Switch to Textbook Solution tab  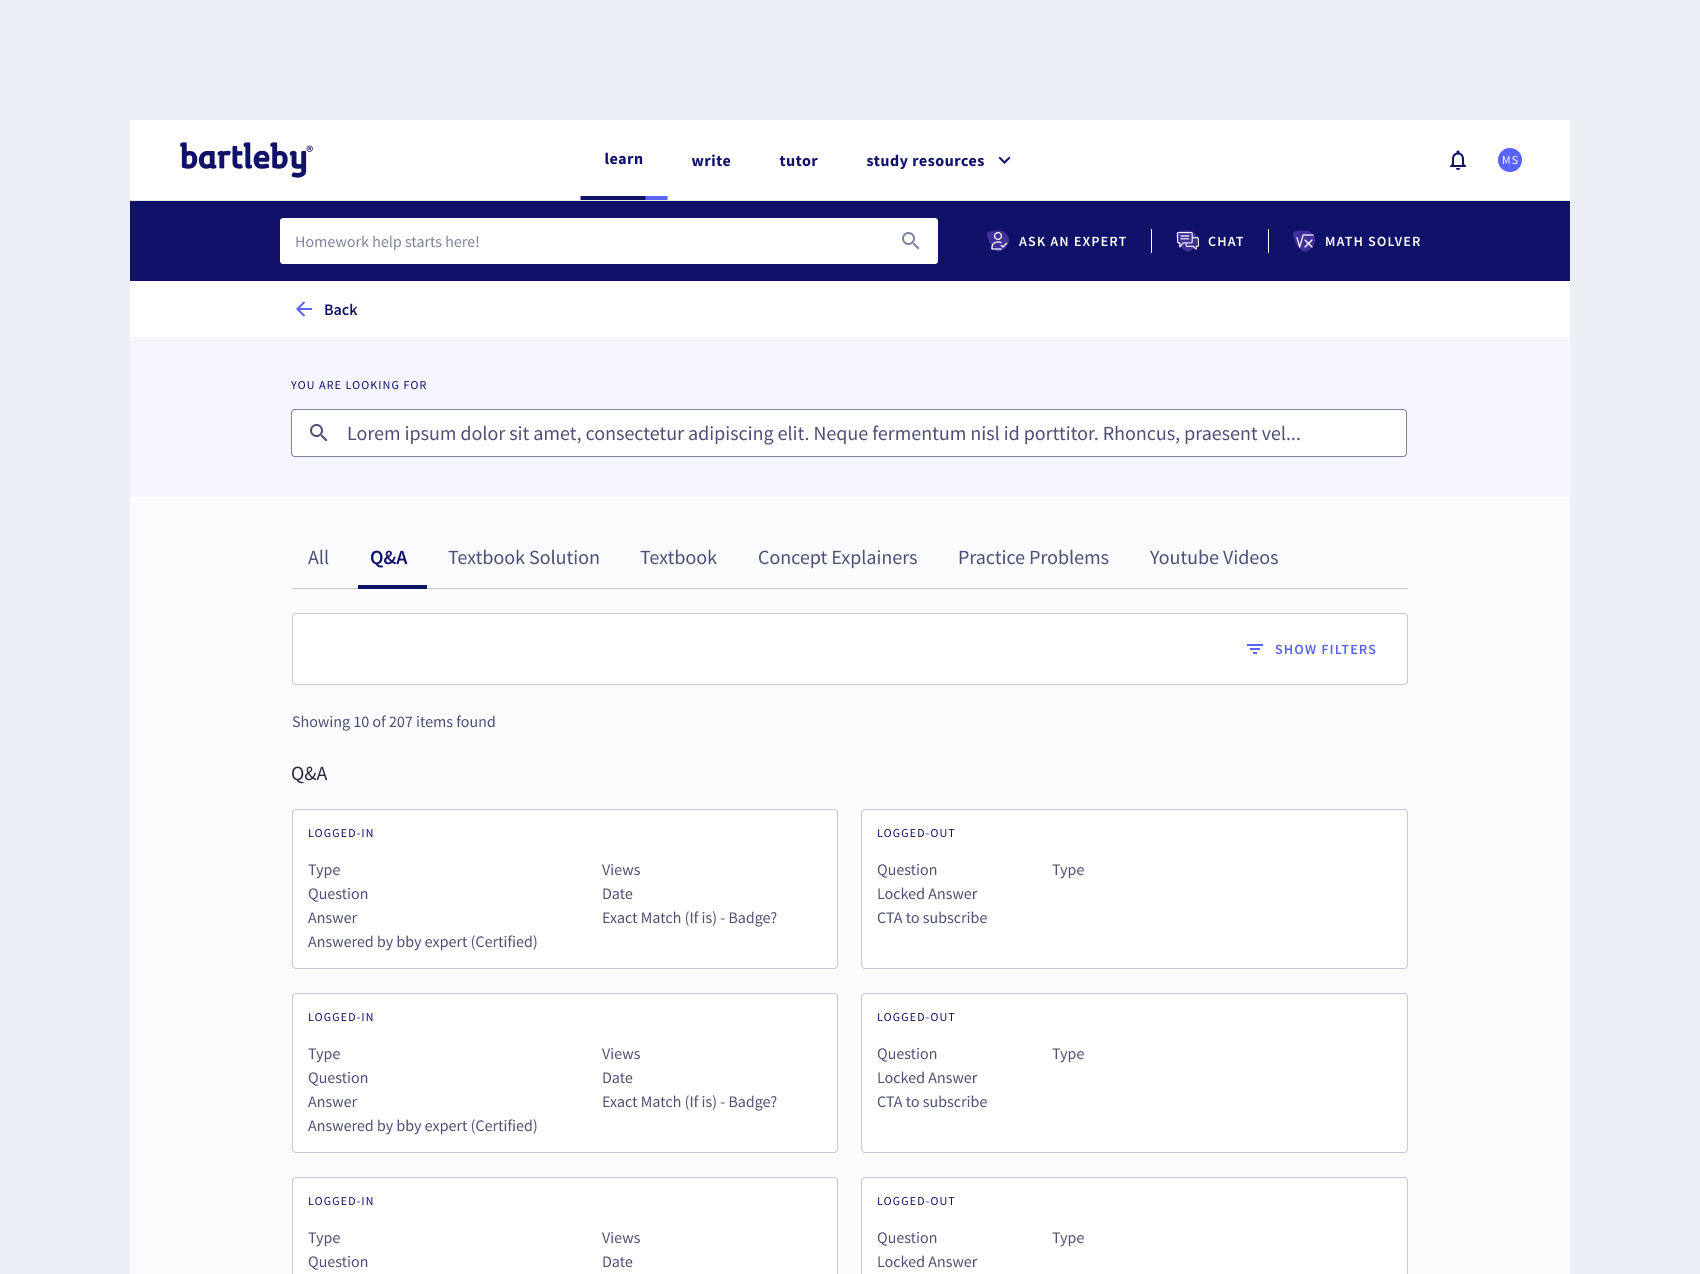[x=524, y=558]
